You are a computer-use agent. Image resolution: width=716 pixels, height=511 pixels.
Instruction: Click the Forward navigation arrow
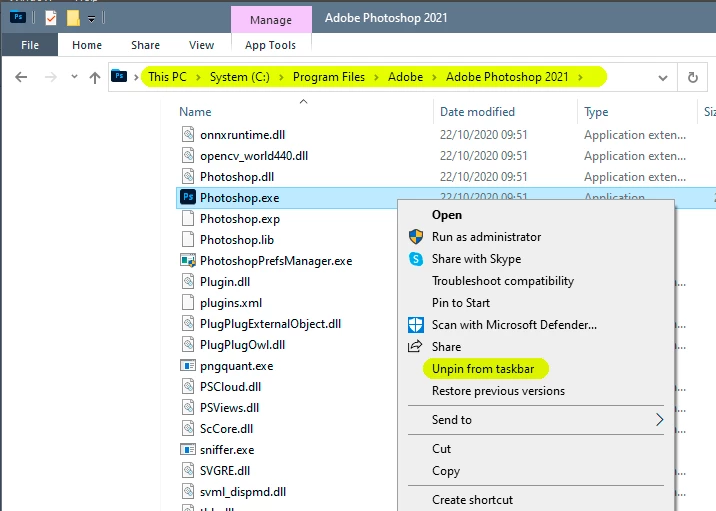pos(50,77)
